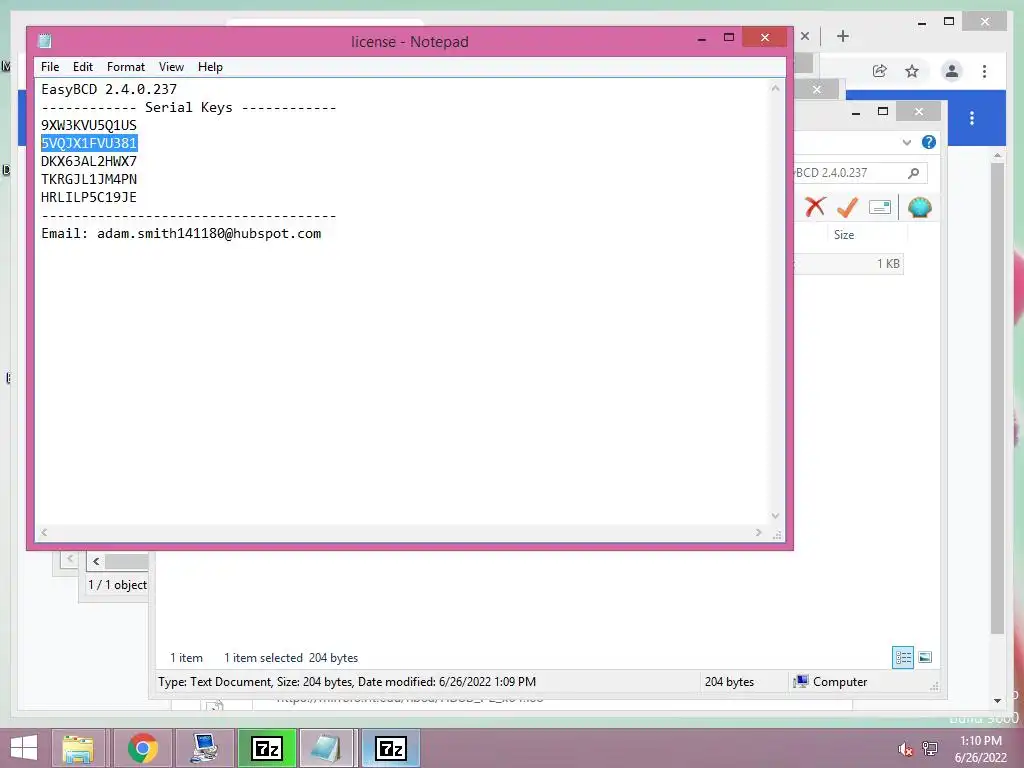
Task: Click the highlighted serial key 5VQJX1FVU381
Action: [89, 143]
